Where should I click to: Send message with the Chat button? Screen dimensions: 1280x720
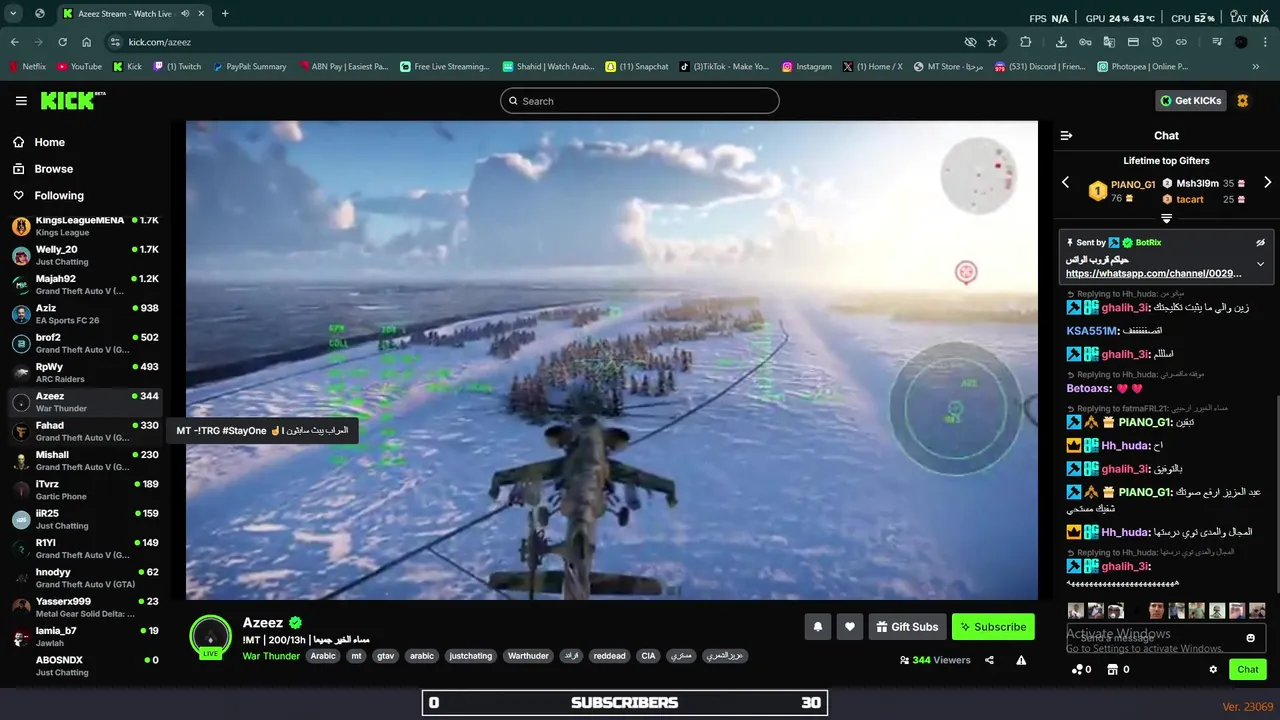tap(1248, 669)
